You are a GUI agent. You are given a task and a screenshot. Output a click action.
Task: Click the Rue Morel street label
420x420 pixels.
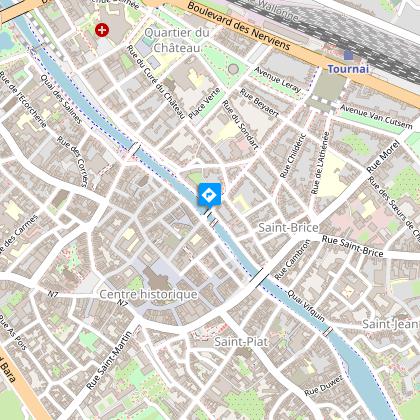(383, 157)
